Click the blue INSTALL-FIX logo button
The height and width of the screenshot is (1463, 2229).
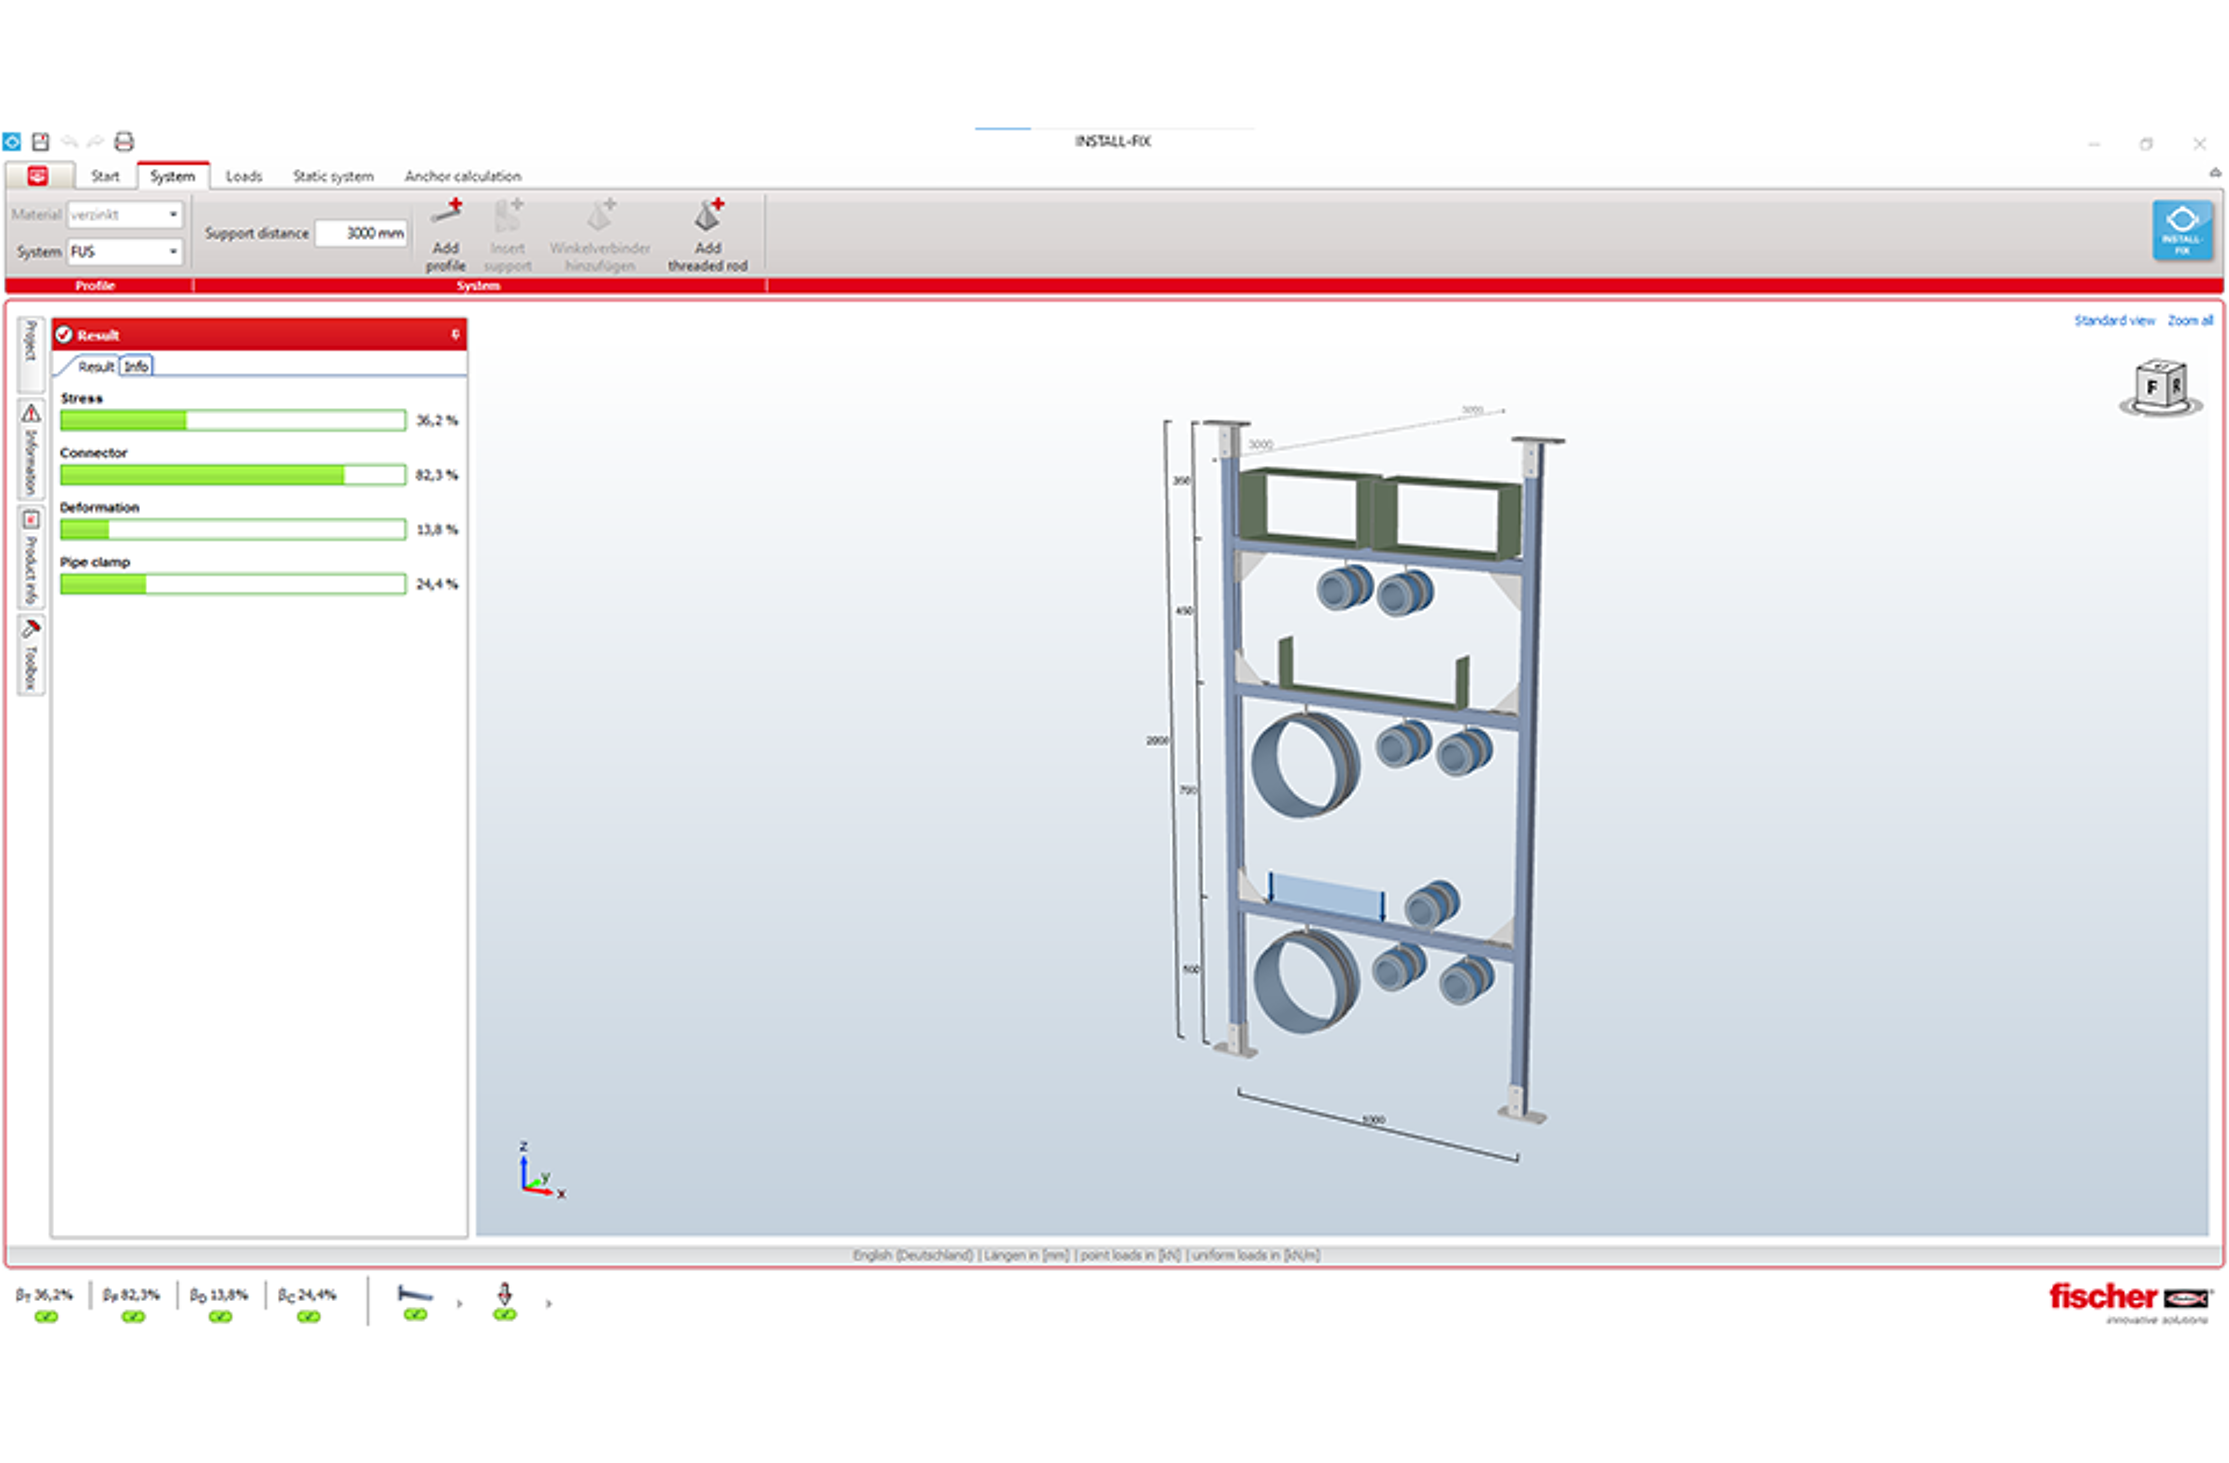pyautogui.click(x=2182, y=231)
